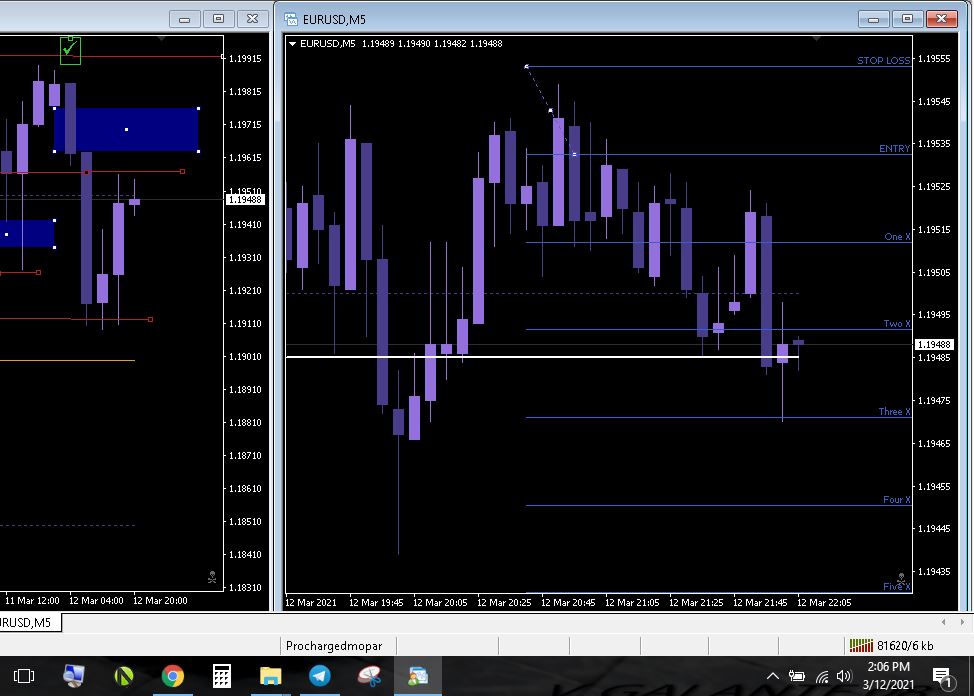Select the Two X target label

pos(897,324)
